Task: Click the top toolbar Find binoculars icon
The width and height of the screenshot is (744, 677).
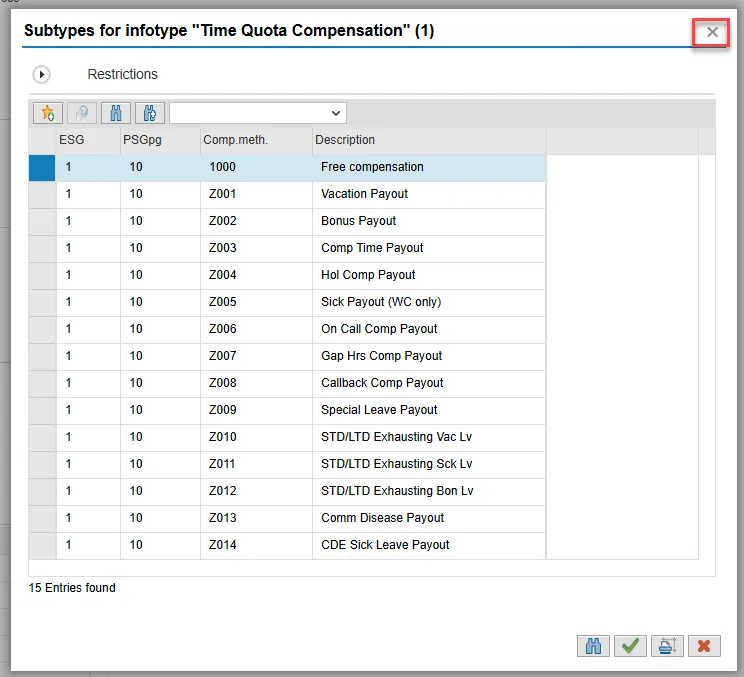Action: point(116,113)
